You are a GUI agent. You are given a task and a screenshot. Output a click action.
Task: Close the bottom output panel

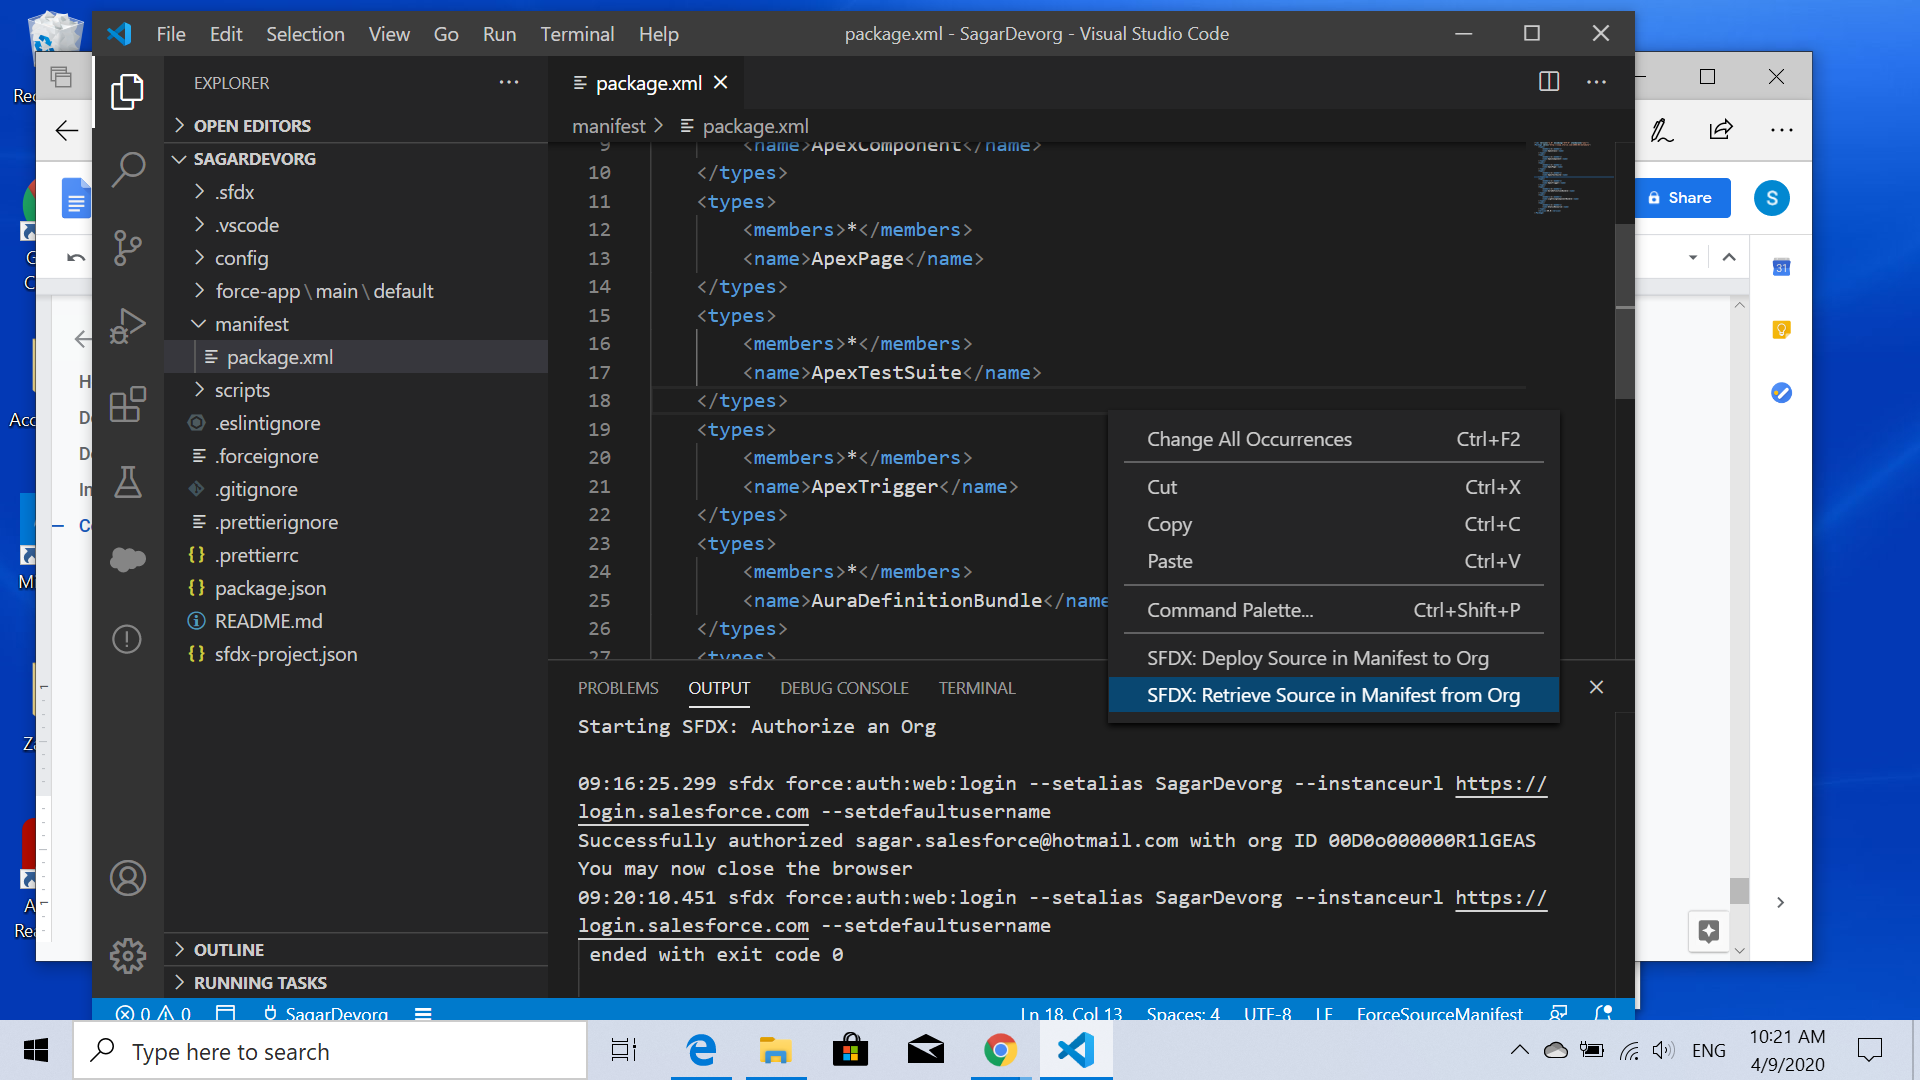point(1596,687)
